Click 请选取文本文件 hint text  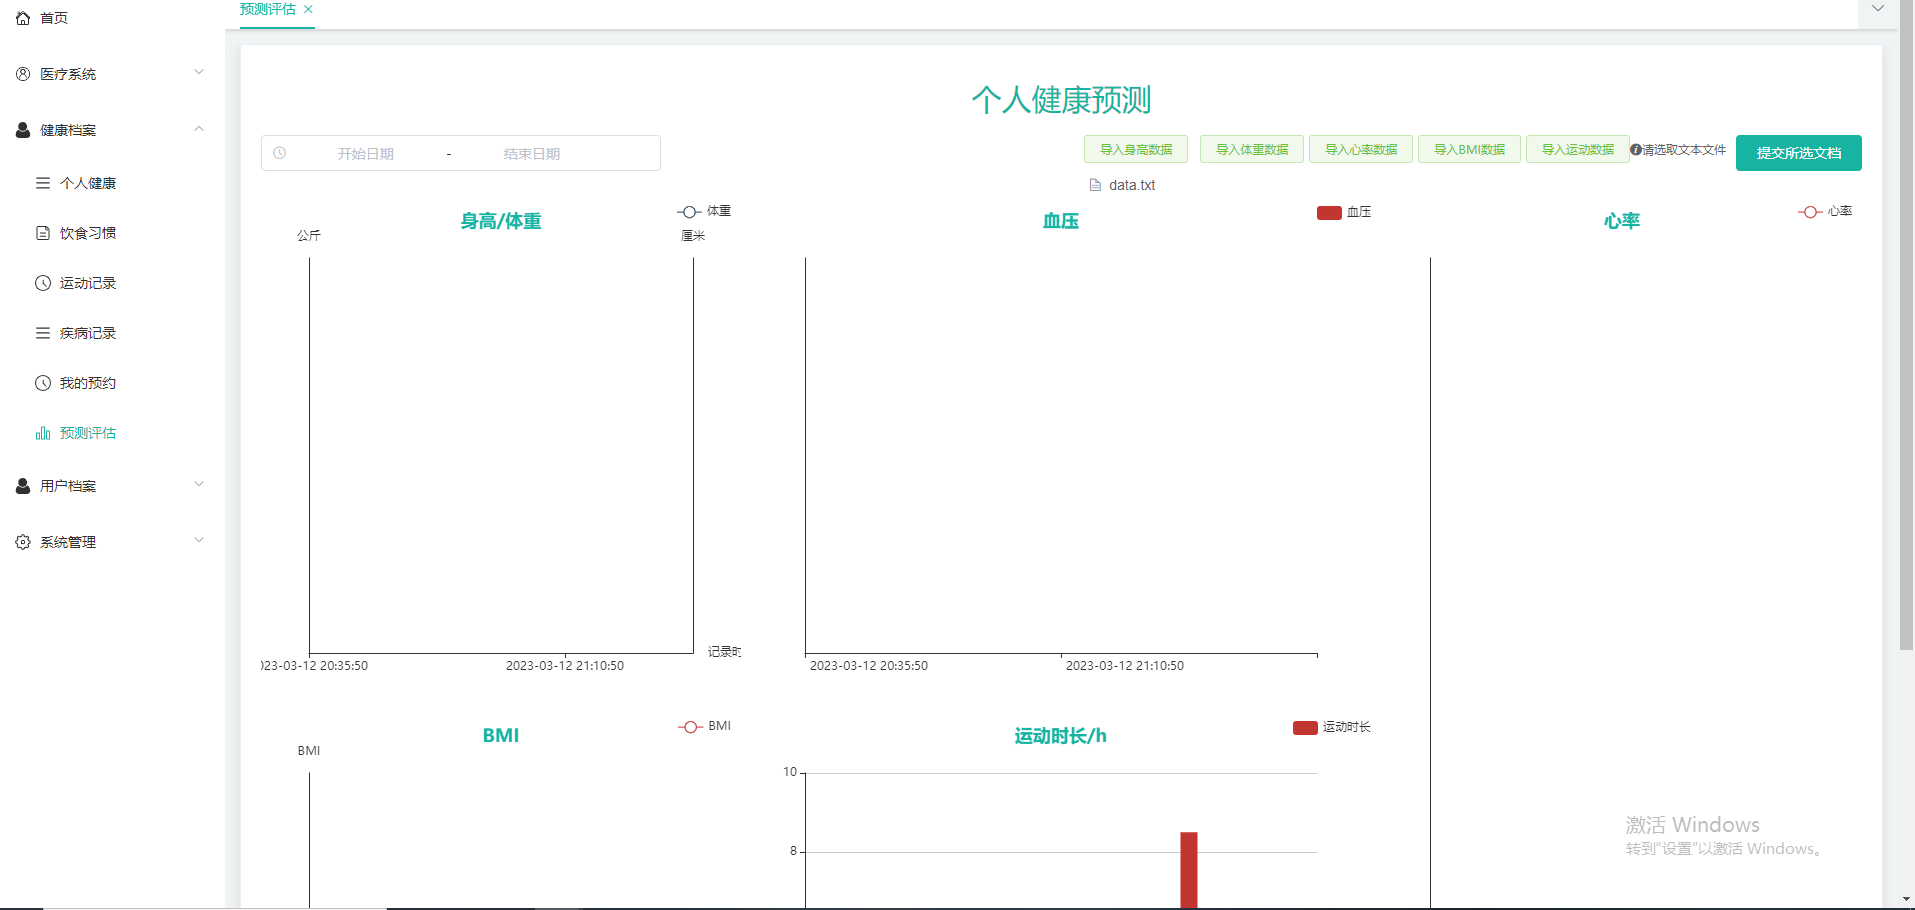[1685, 150]
